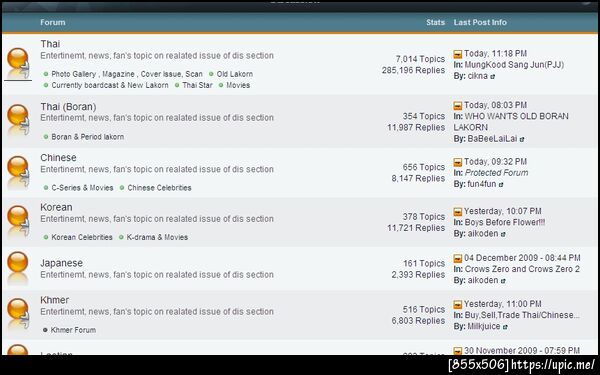Click the Forum column header
The height and width of the screenshot is (375, 600).
click(53, 23)
